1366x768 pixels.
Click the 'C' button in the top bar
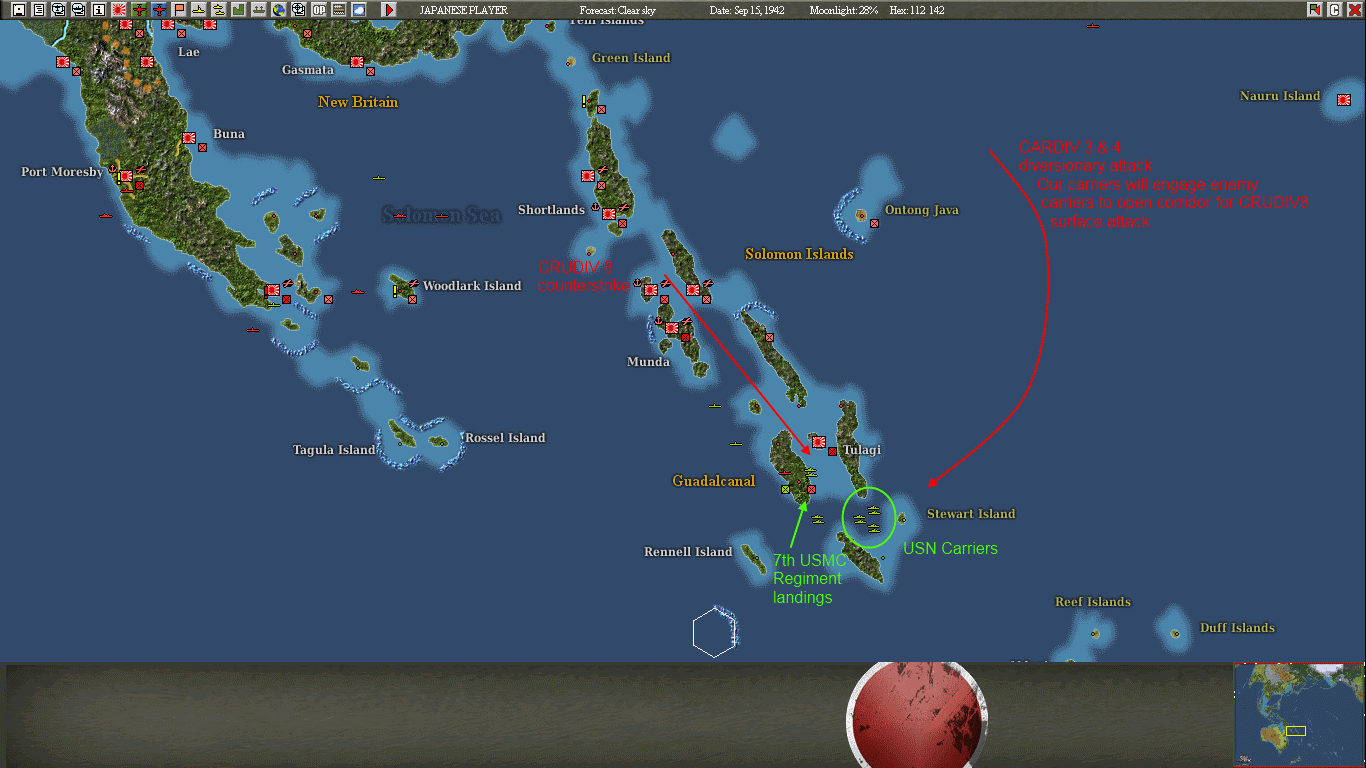(1334, 10)
